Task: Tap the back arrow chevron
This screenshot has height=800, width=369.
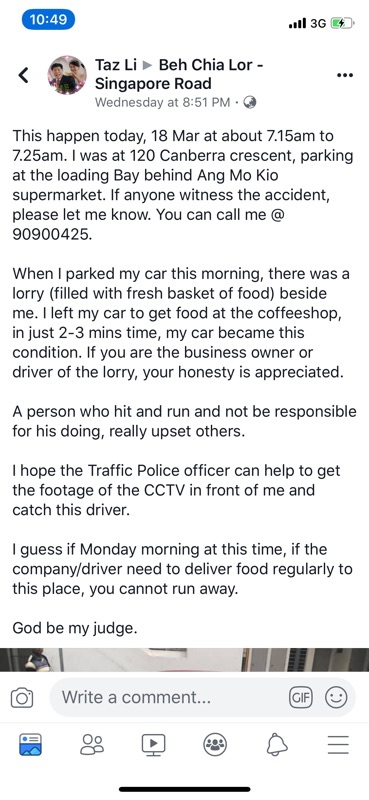Action: point(23,75)
